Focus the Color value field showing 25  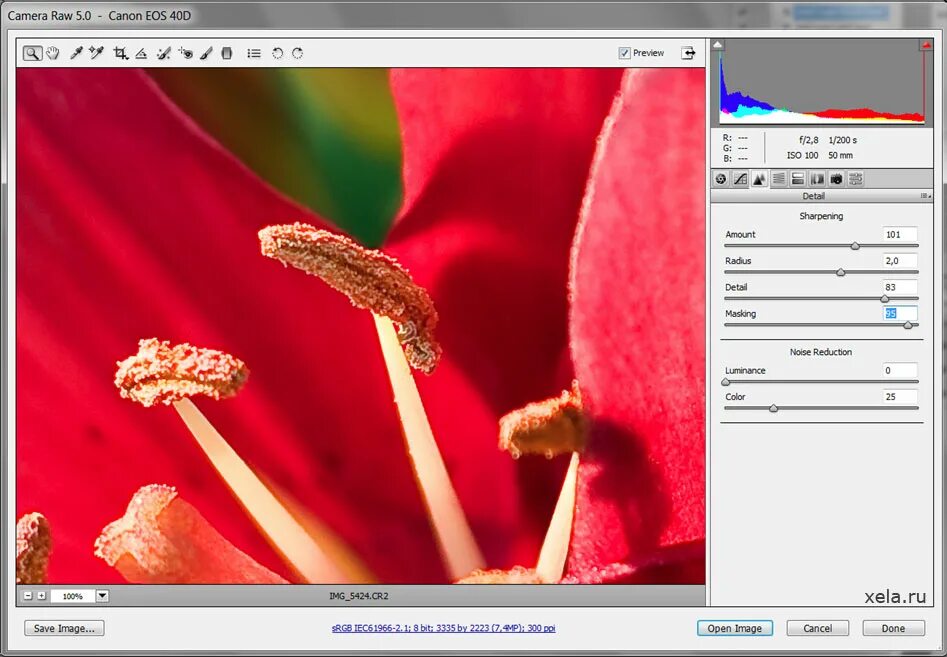pyautogui.click(x=900, y=397)
